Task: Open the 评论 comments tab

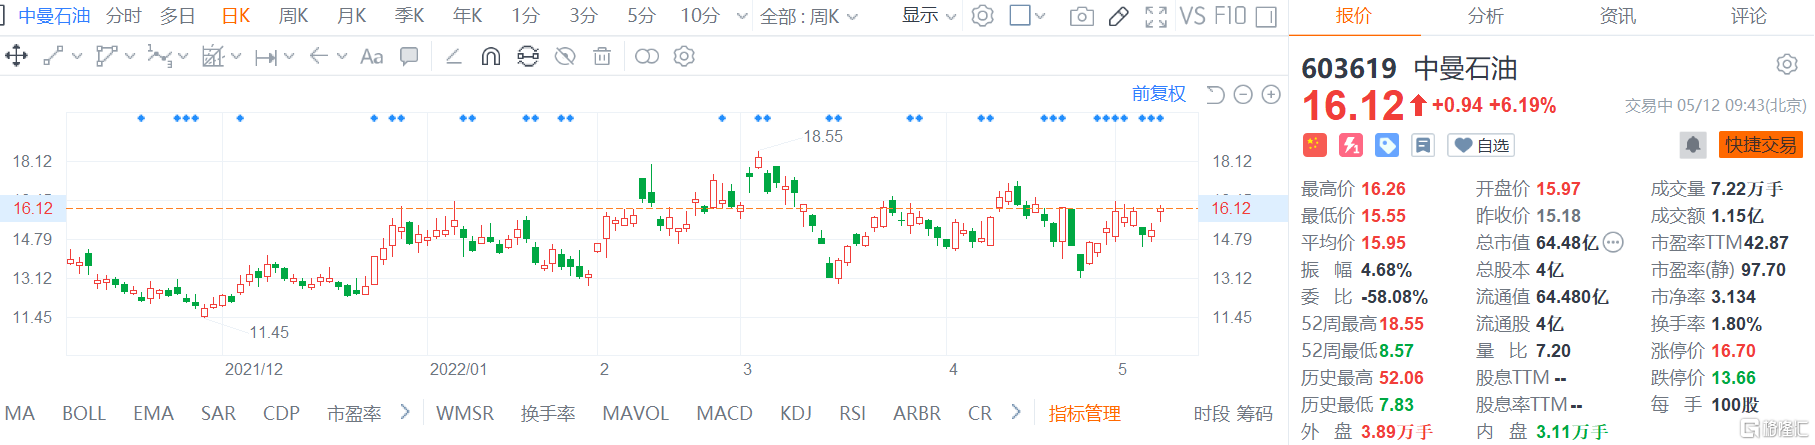Action: 1749,16
